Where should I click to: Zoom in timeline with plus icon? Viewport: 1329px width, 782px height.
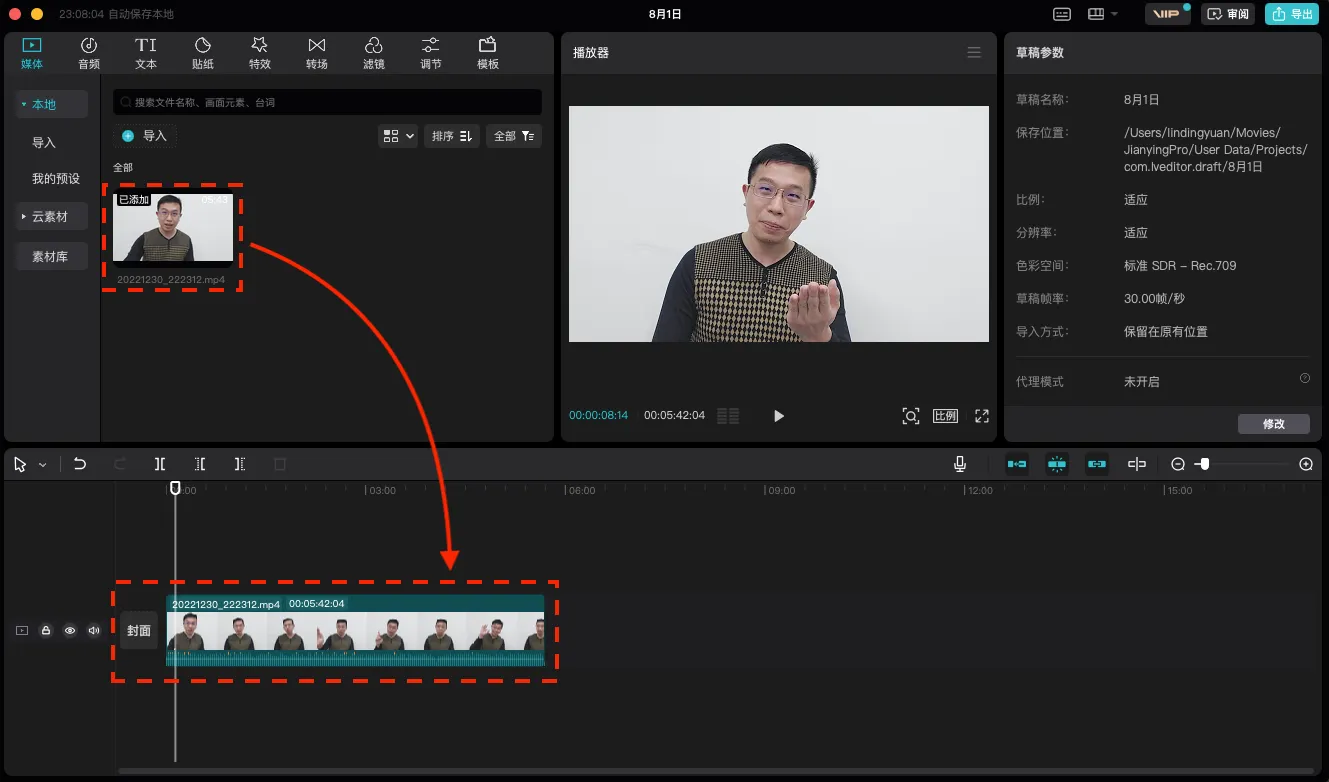pos(1306,464)
